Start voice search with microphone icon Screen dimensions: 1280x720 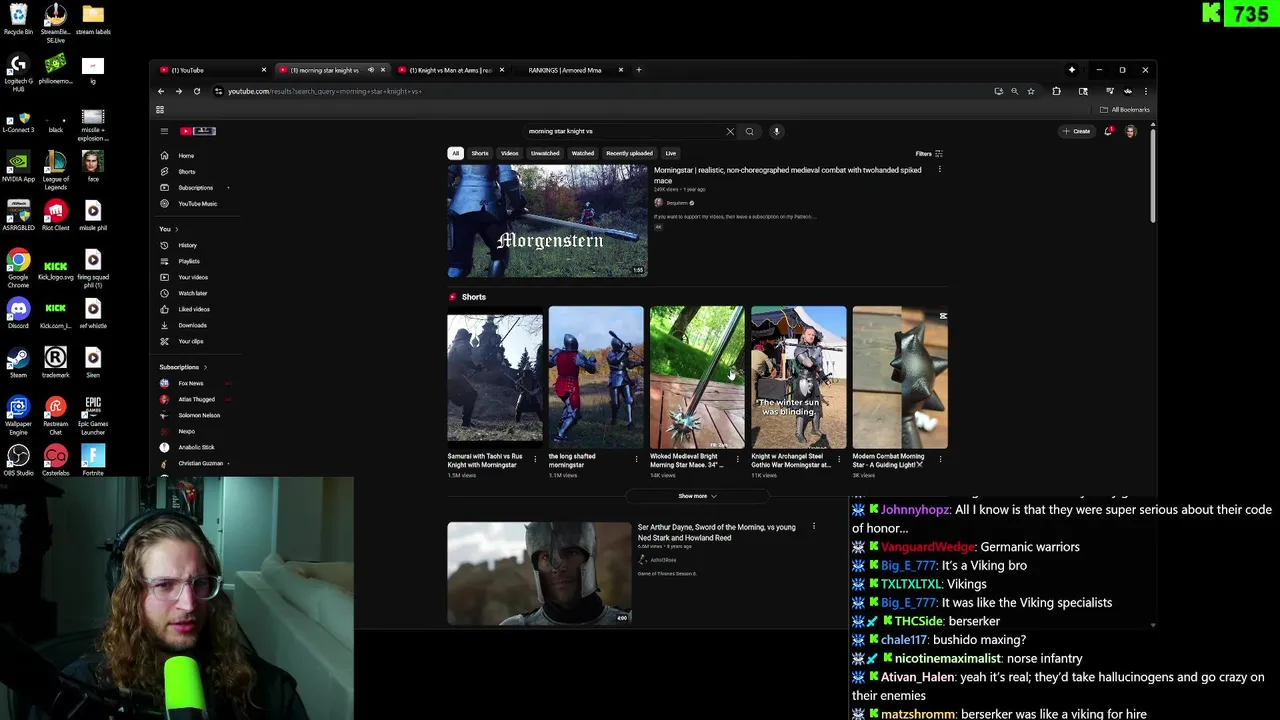(x=776, y=131)
